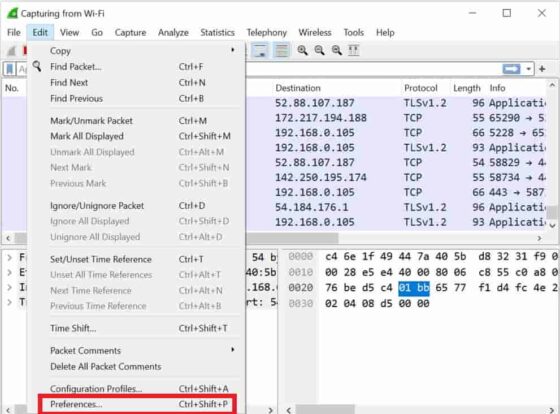Image resolution: width=560 pixels, height=414 pixels.
Task: Click the apply filter arrow button
Action: (x=511, y=69)
